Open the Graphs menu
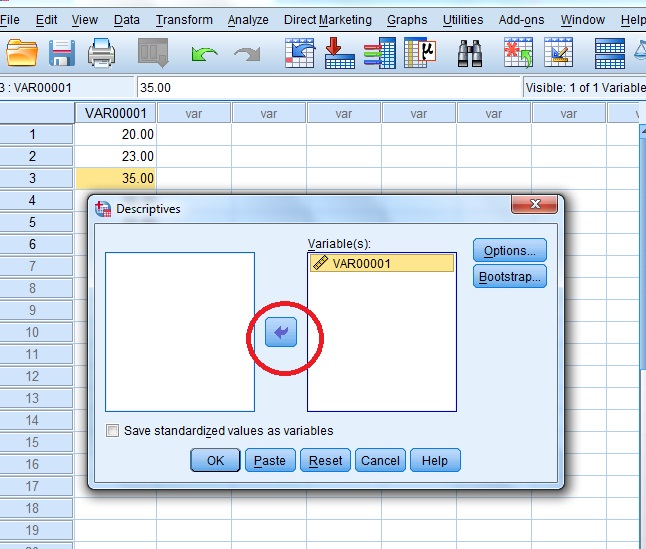 [407, 20]
